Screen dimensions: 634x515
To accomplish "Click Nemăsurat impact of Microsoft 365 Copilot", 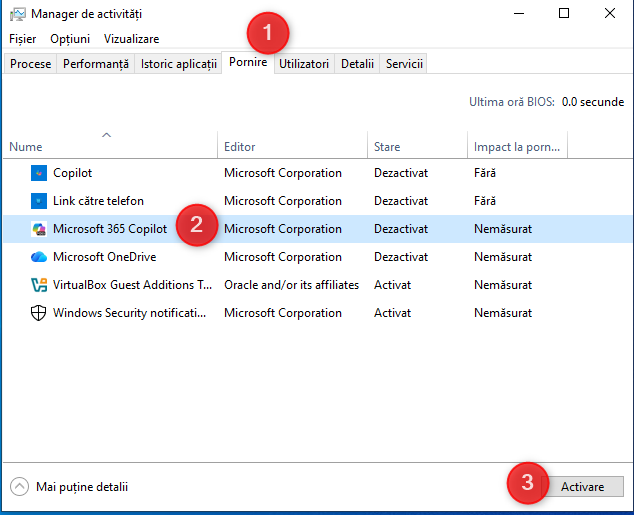I will click(503, 229).
